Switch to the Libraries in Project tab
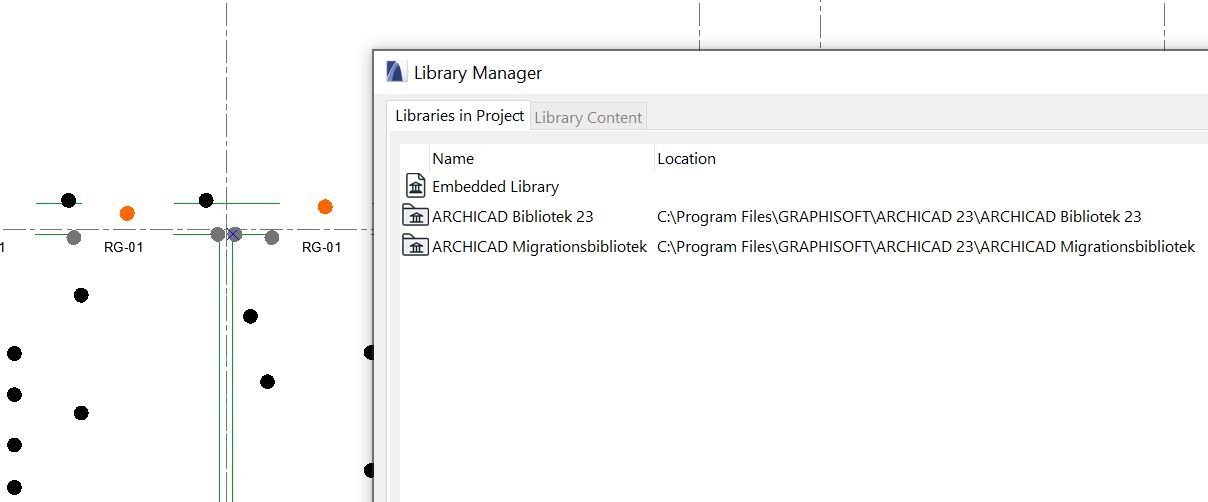 pos(459,116)
